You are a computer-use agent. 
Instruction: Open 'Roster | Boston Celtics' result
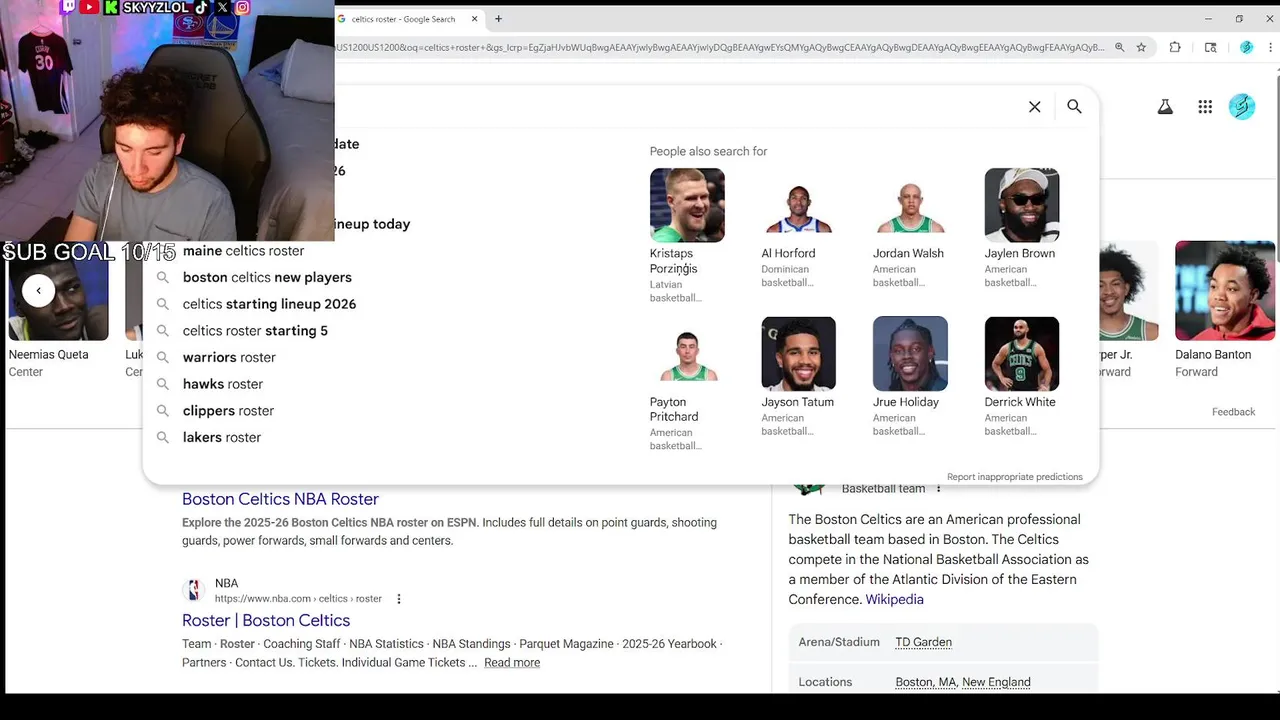(266, 620)
